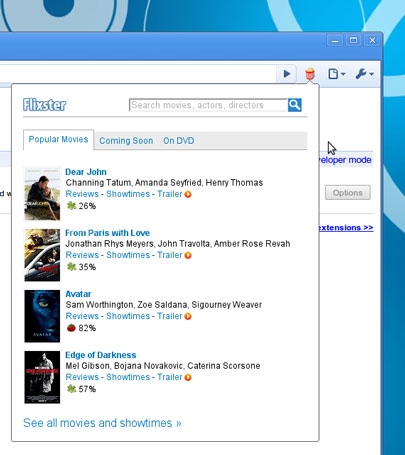Screen dimensions: 405x455
Task: Click the cast line with Mel Gibson
Action: [163, 366]
